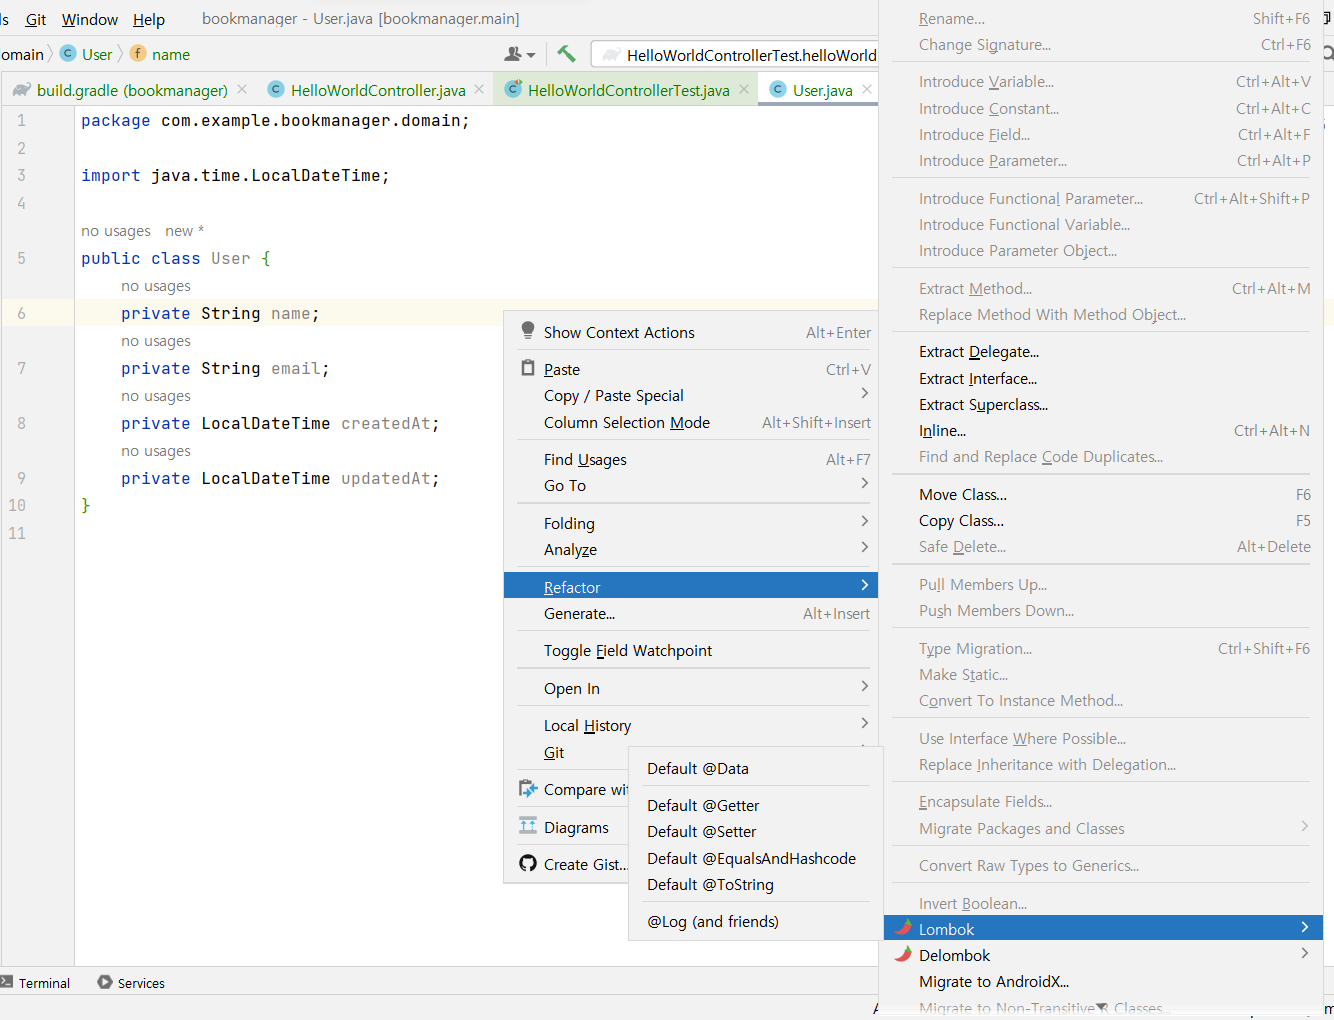Click the class icon on HelloWorldController.java tab
Screen dimensions: 1334x1020
[x=276, y=89]
